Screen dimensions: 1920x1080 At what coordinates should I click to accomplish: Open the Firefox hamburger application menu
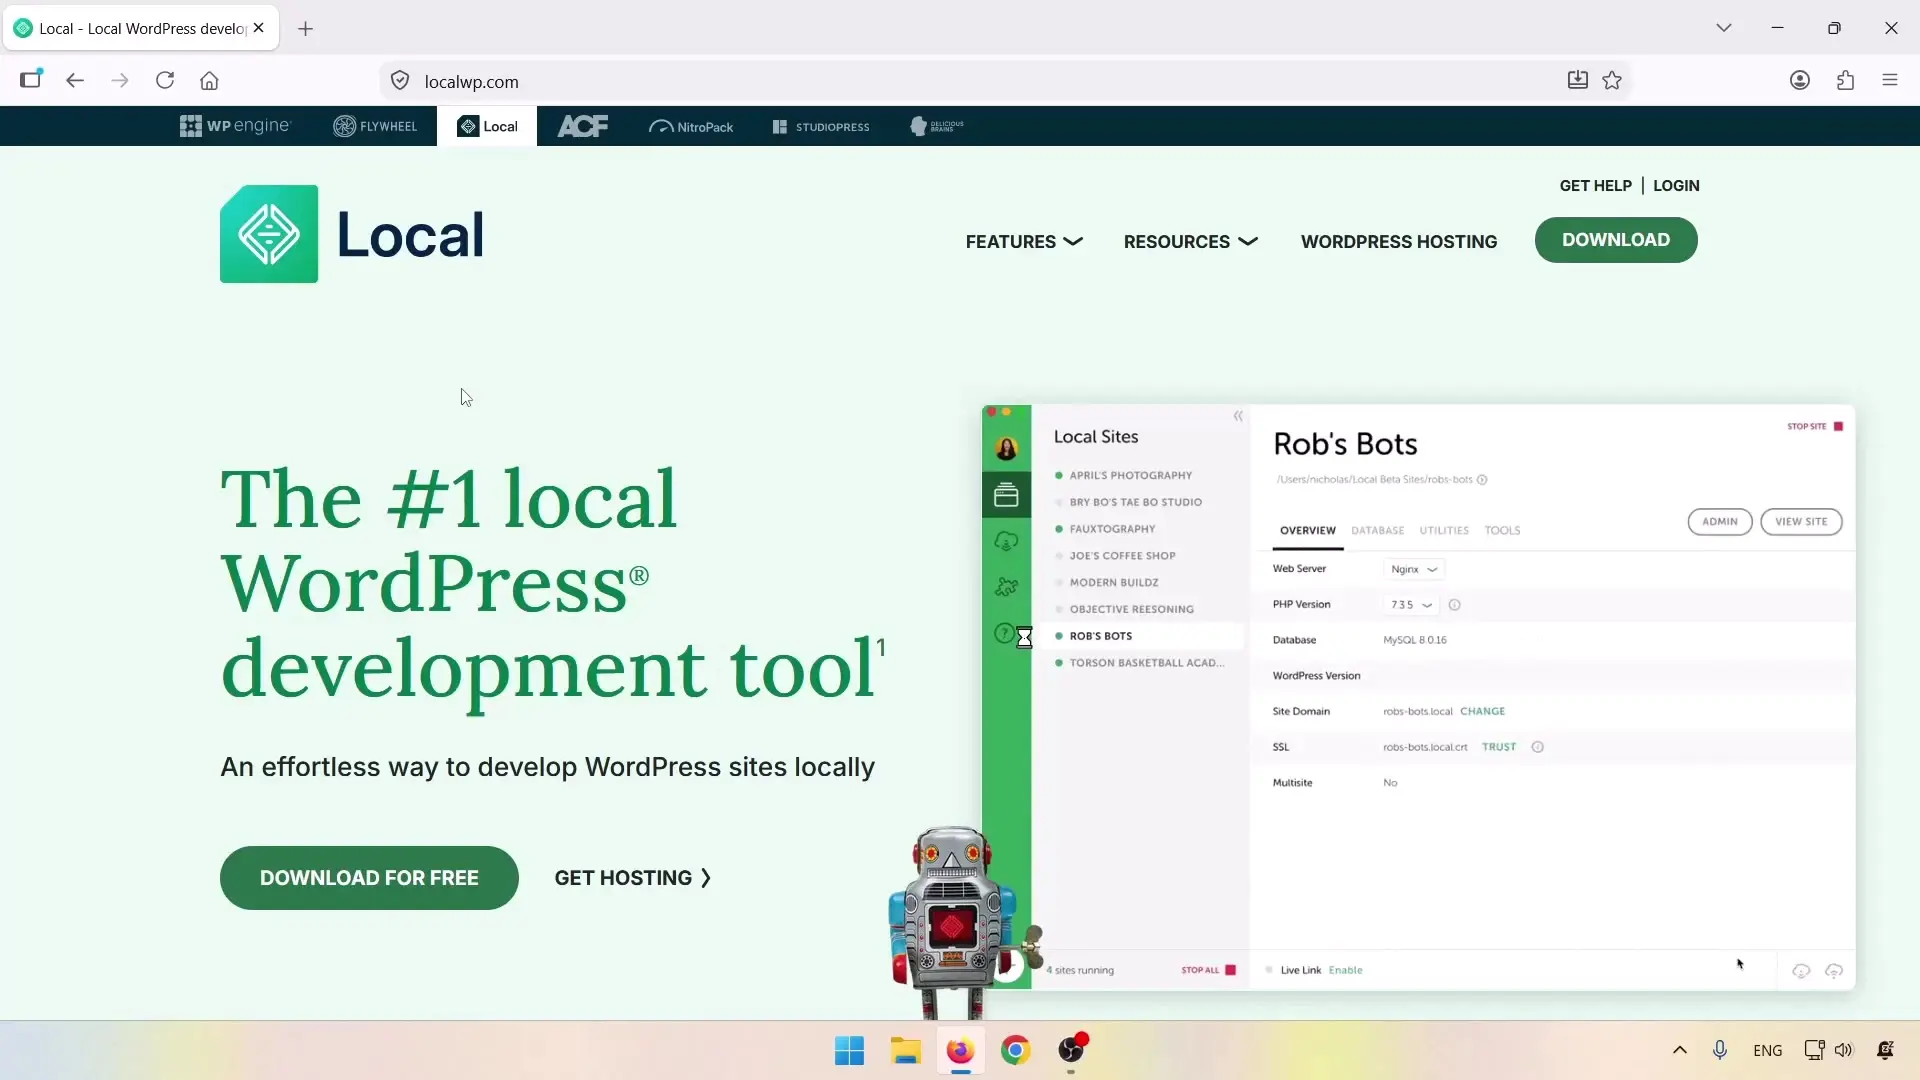pos(1890,81)
